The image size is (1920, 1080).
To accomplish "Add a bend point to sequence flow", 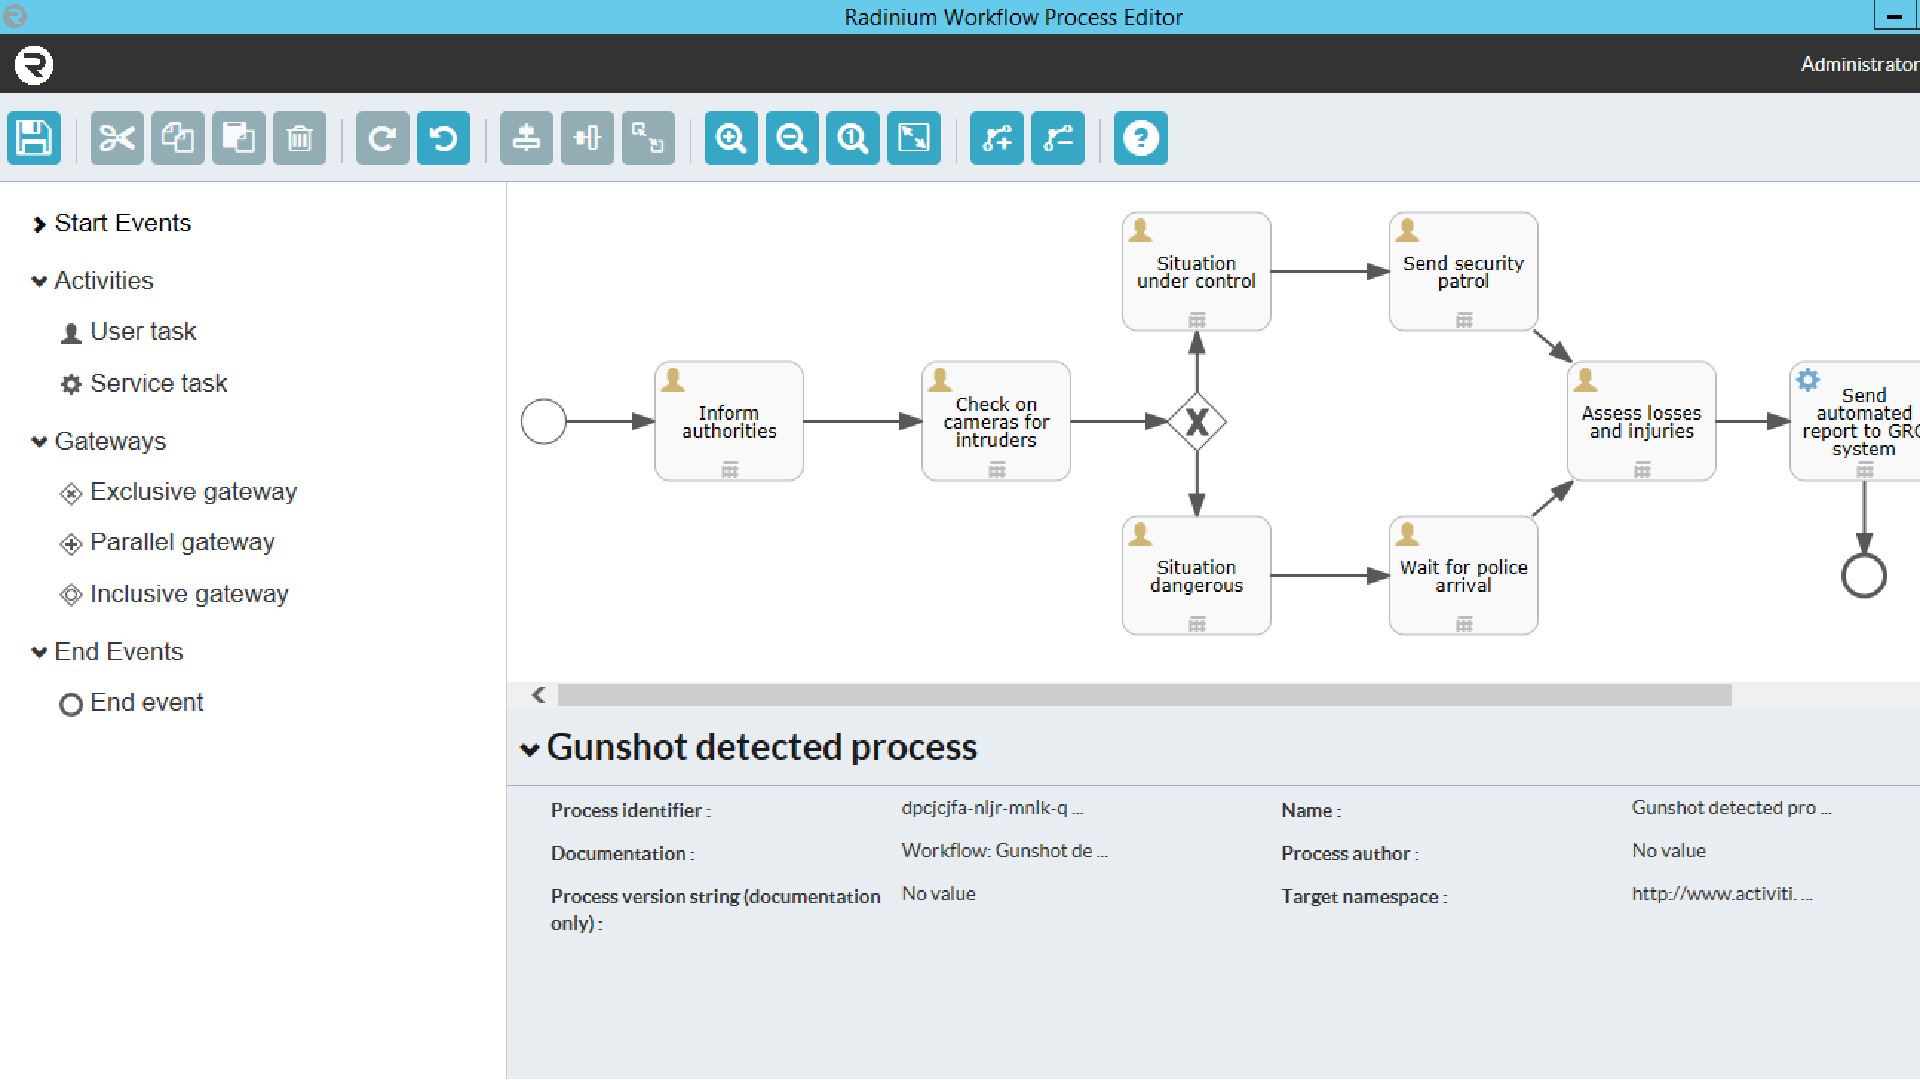I will (998, 138).
